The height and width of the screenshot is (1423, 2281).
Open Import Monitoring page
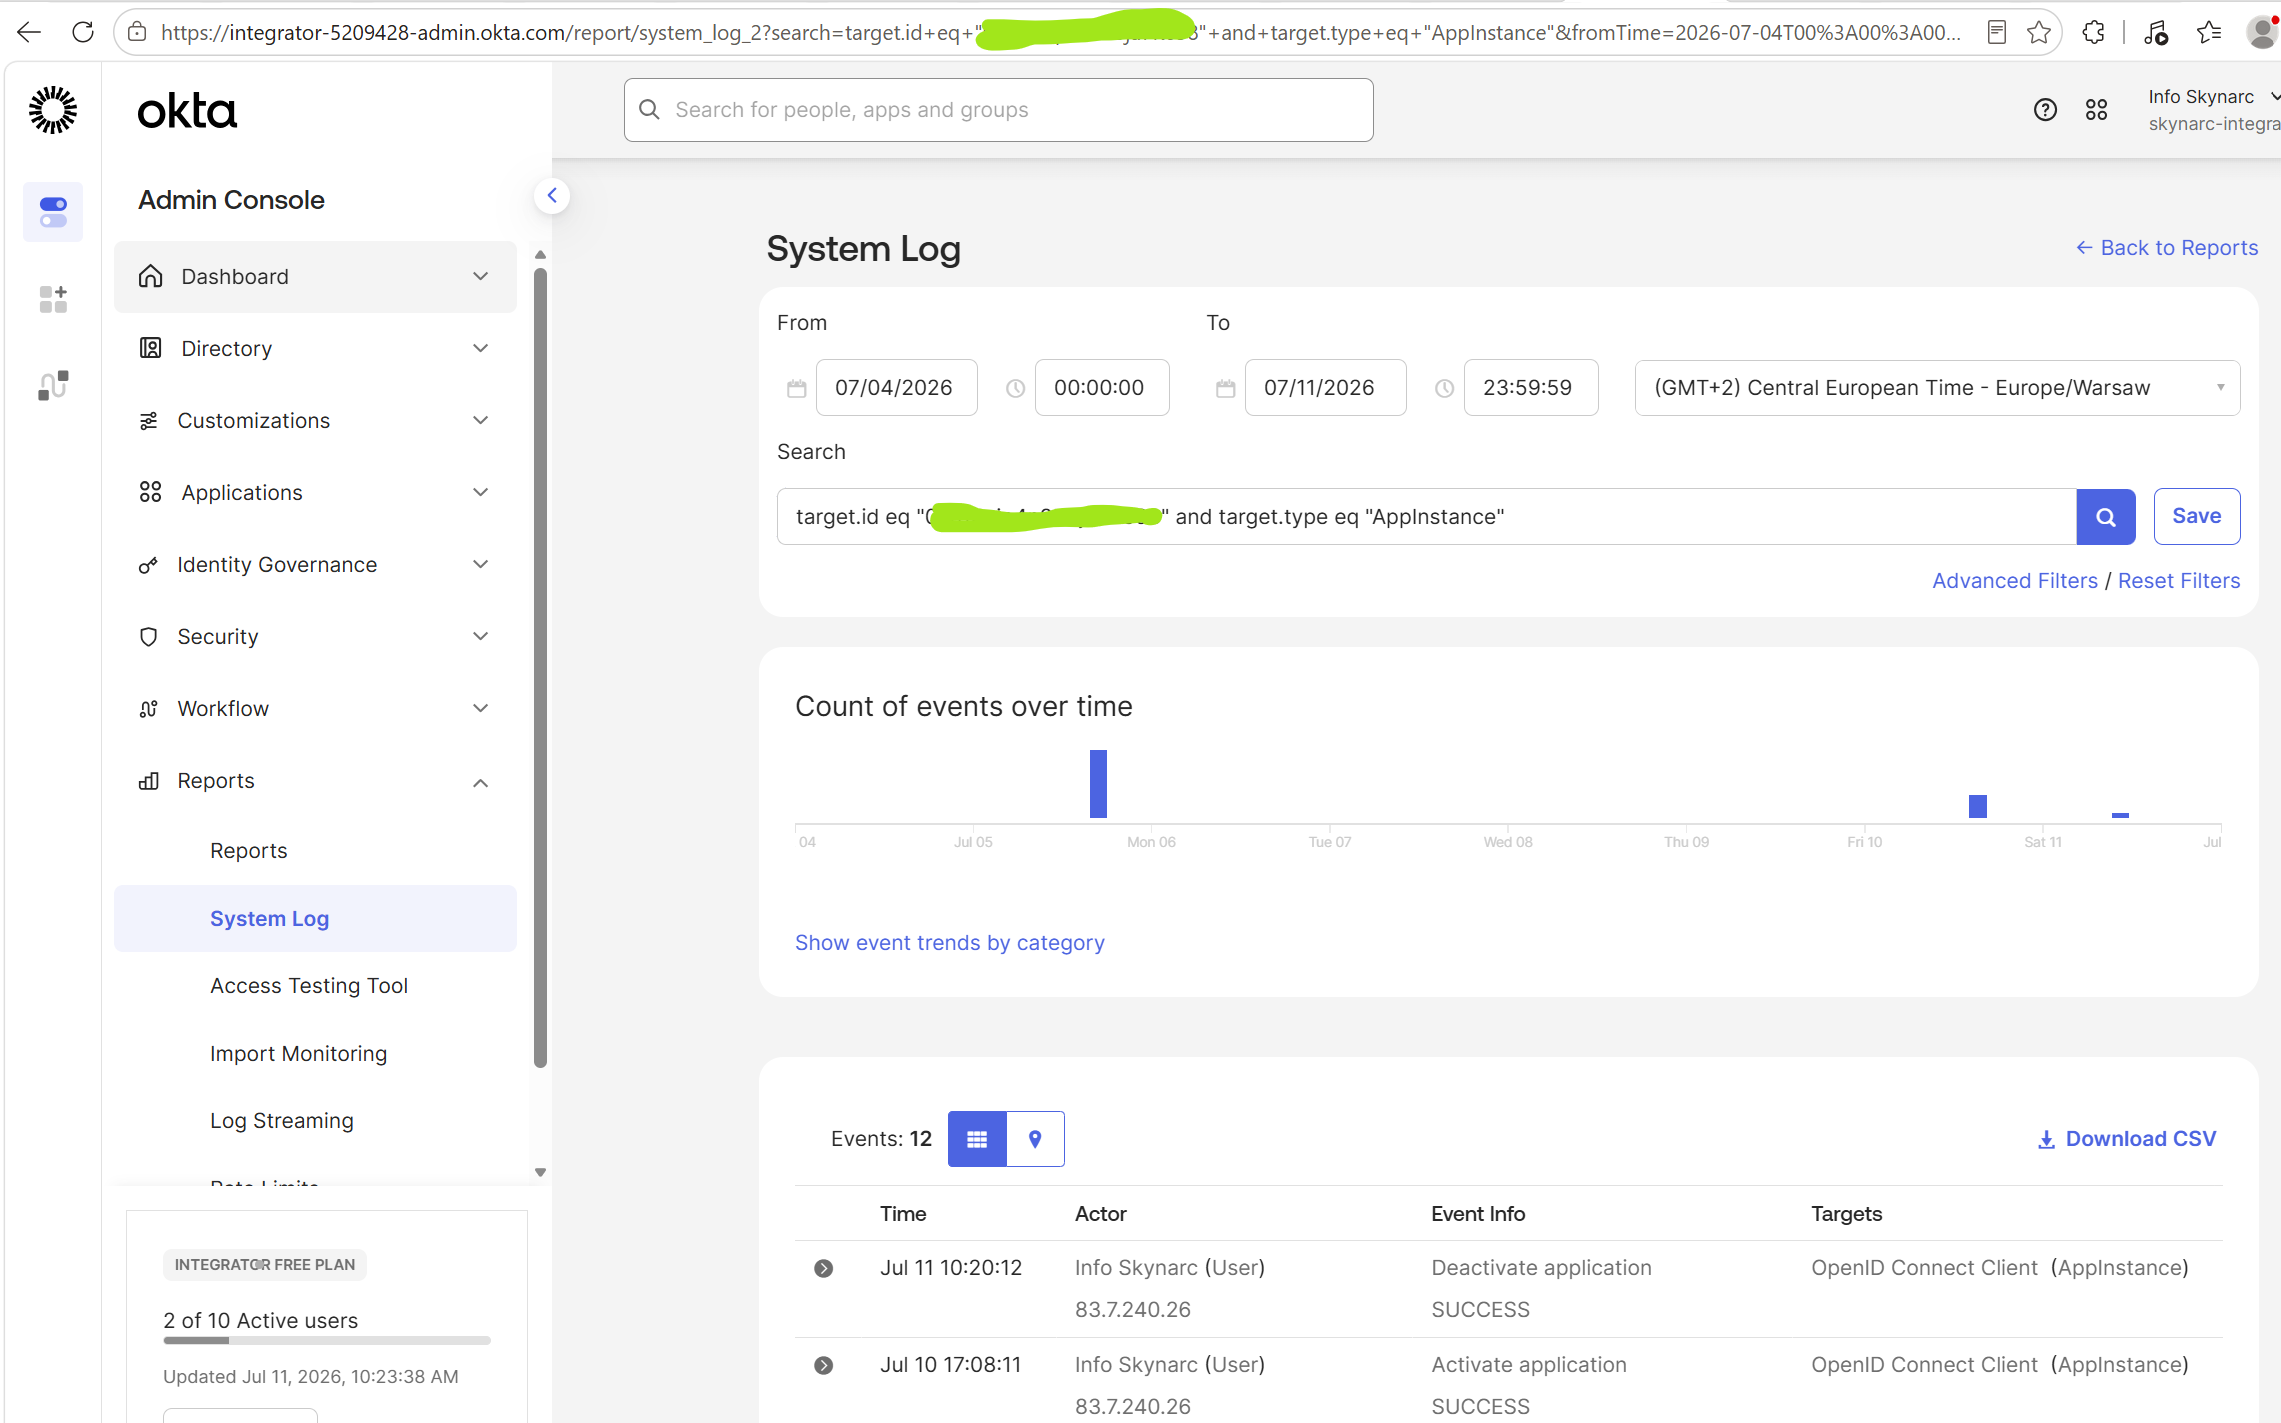[298, 1054]
